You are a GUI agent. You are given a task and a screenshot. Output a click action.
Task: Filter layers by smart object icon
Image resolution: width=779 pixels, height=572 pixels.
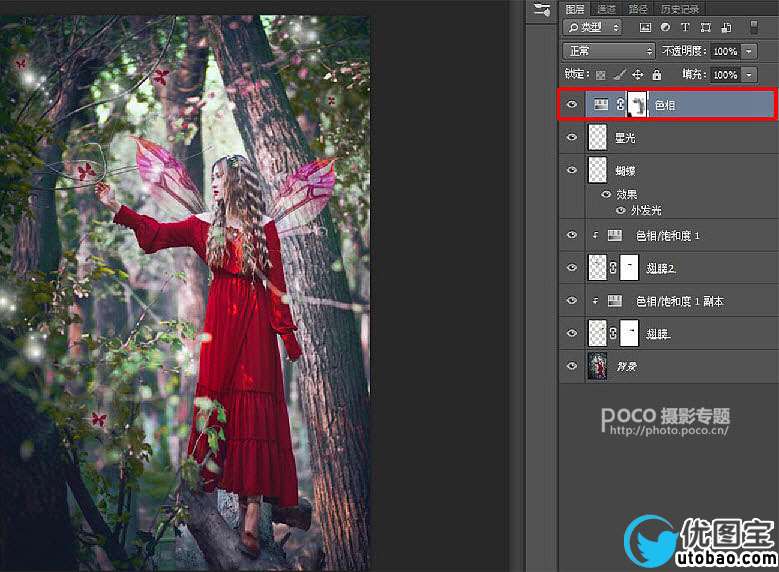[726, 27]
